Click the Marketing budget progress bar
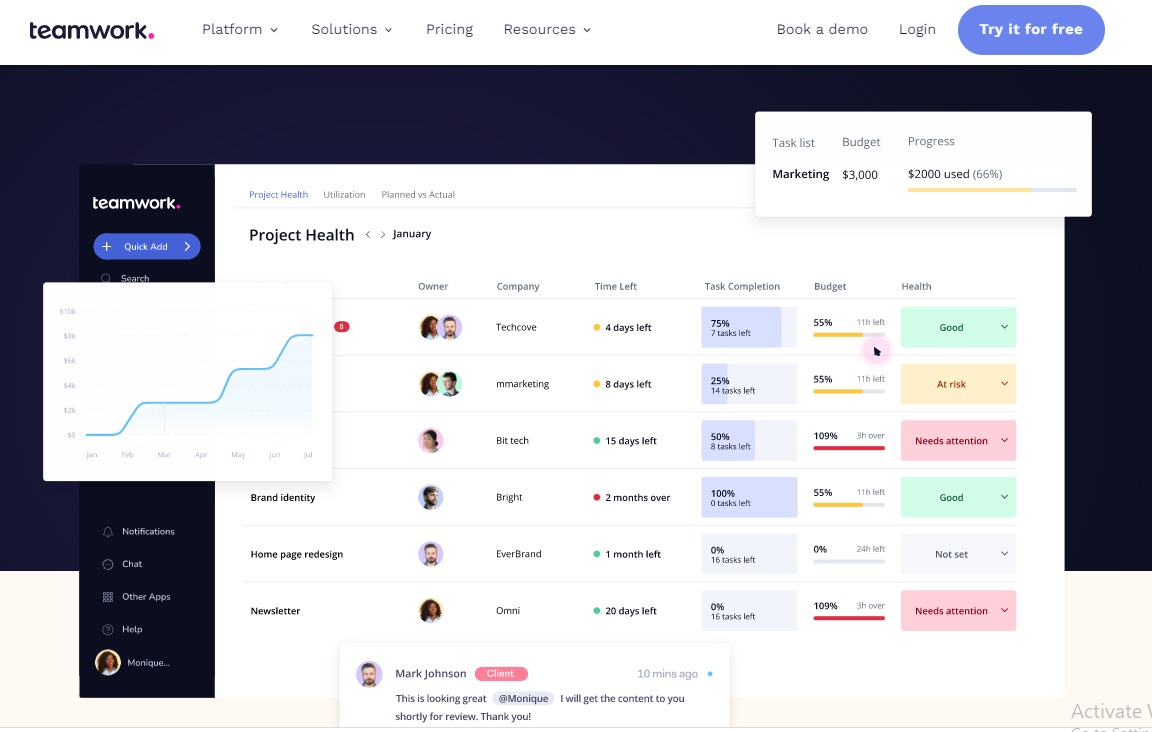1152x732 pixels. [x=992, y=190]
